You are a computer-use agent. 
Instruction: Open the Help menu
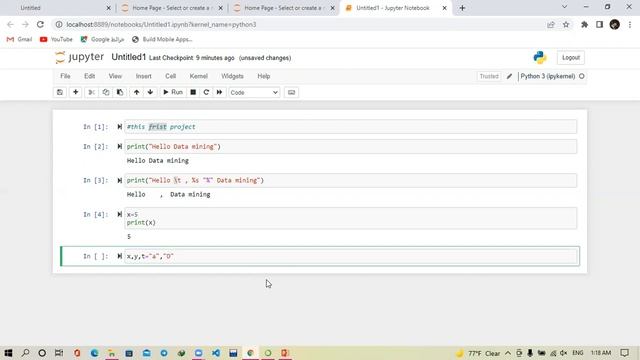[x=264, y=76]
